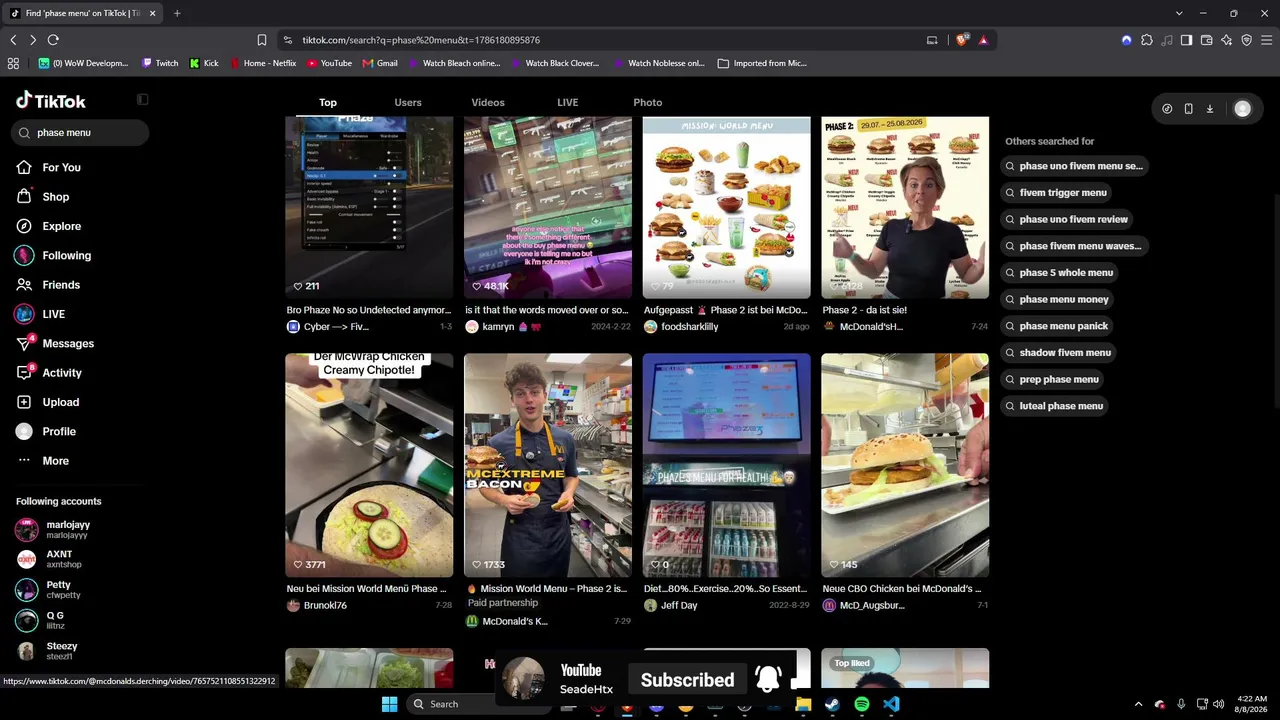Open the 'Imported from Mic...' bookmarks folder
This screenshot has height=720, width=1280.
(x=762, y=63)
